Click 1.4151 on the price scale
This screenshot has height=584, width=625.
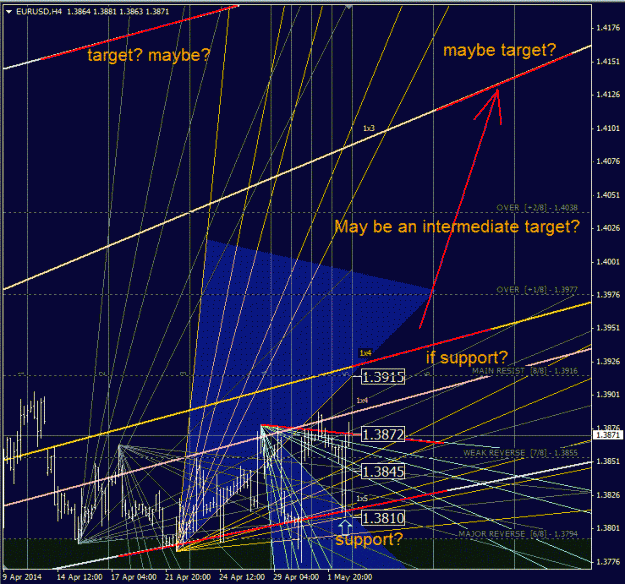point(608,61)
